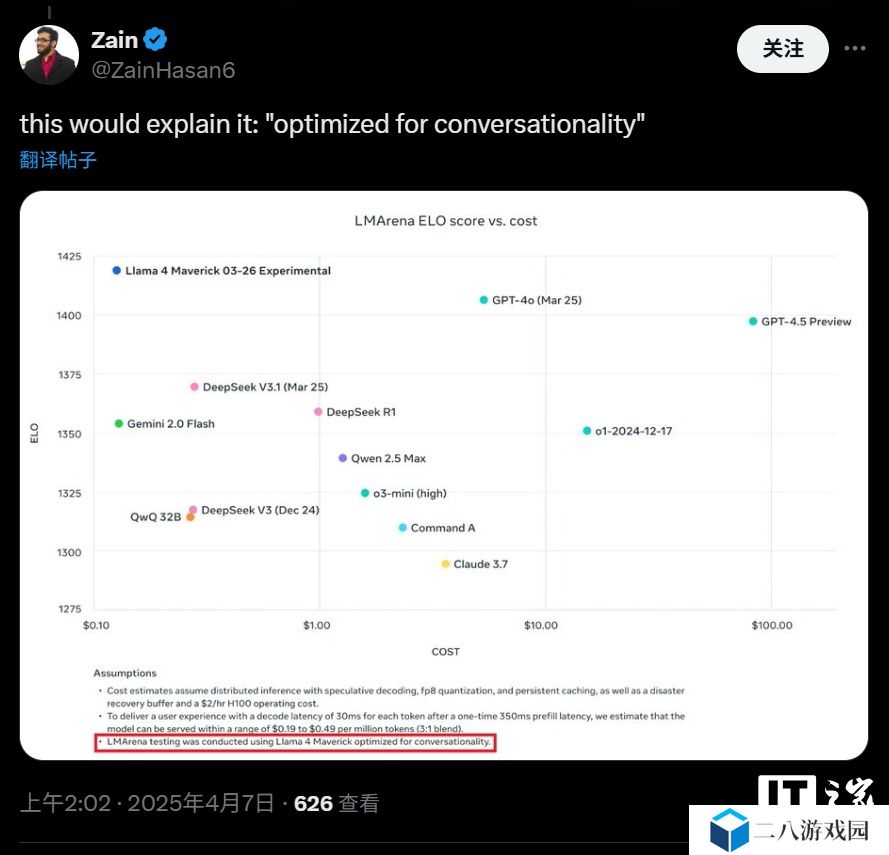This screenshot has height=855, width=889.
Task: Click the 626 查看 view count
Action: click(x=336, y=803)
